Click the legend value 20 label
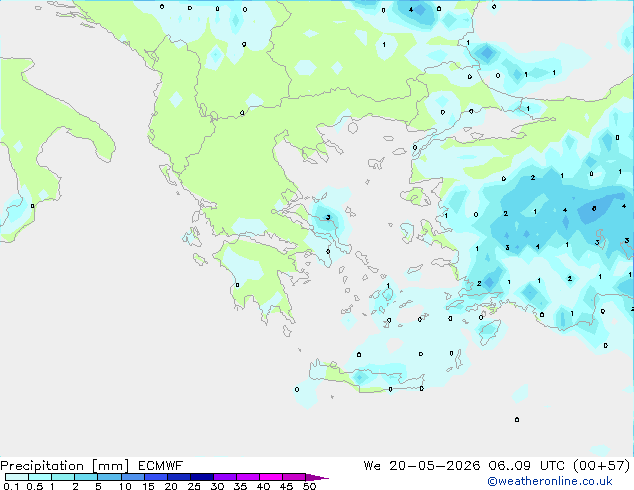634x490 pixels. 171,486
